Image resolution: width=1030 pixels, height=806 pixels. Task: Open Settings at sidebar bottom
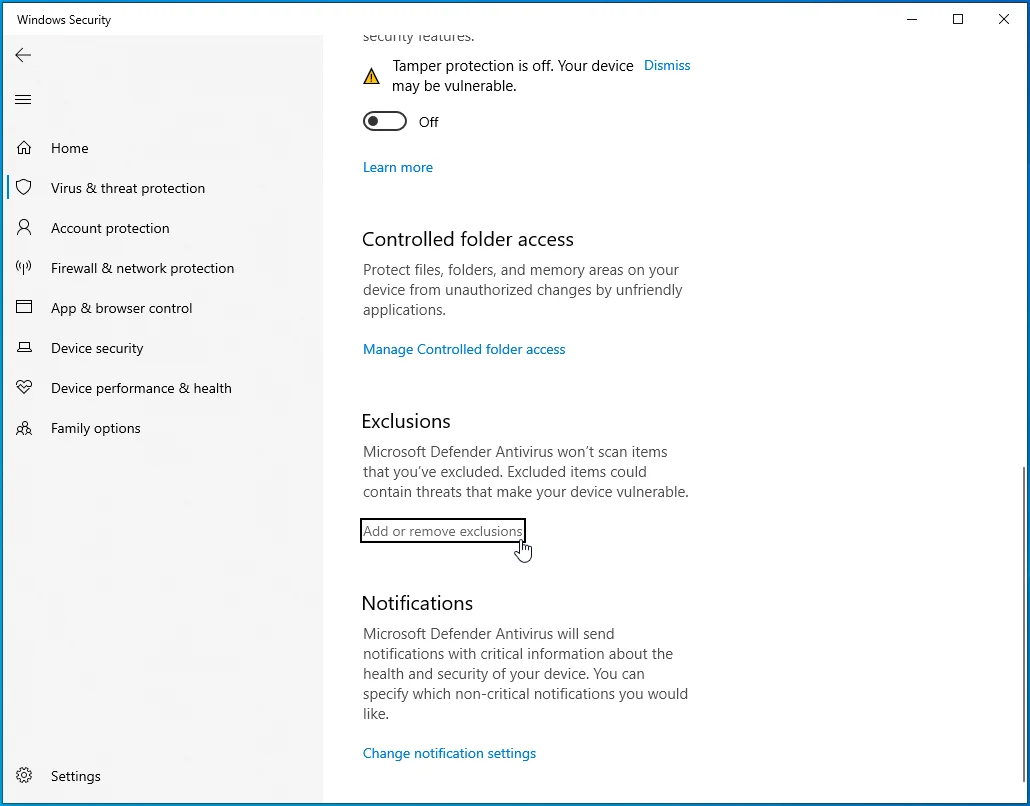[76, 776]
